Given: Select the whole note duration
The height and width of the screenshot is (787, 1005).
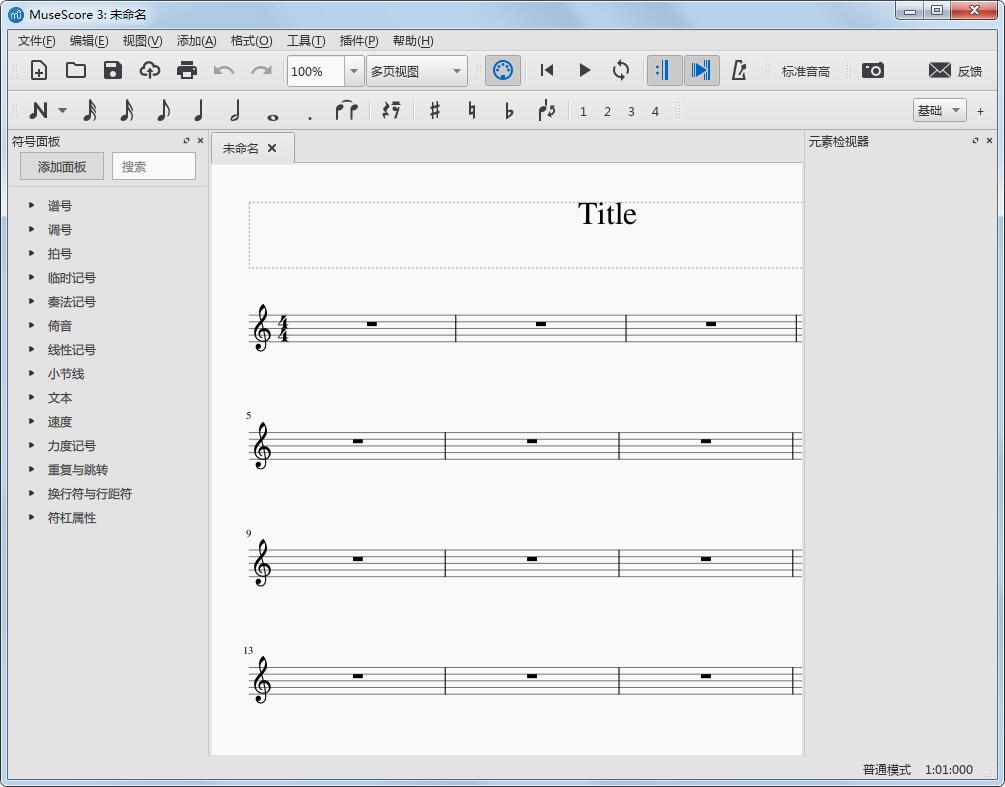Looking at the screenshot, I should click(x=272, y=111).
